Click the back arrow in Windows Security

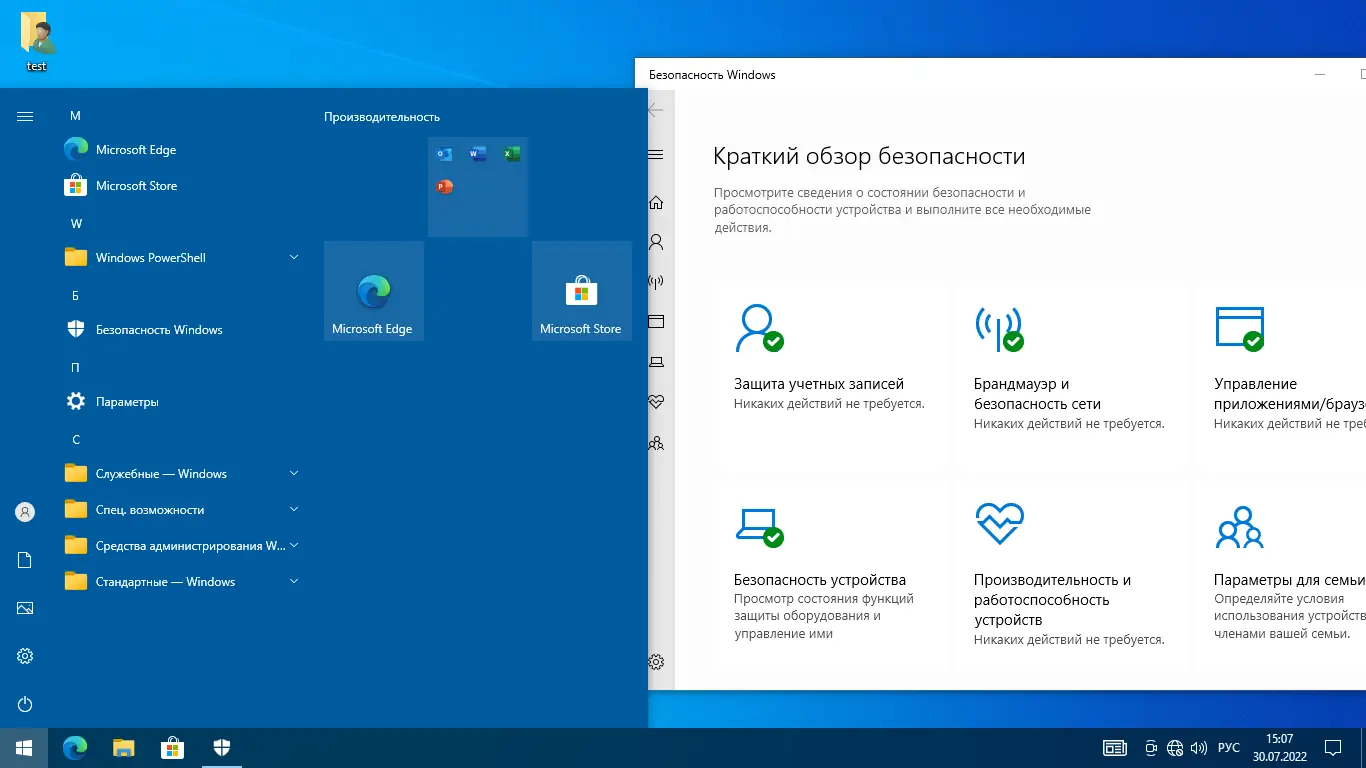[x=655, y=111]
